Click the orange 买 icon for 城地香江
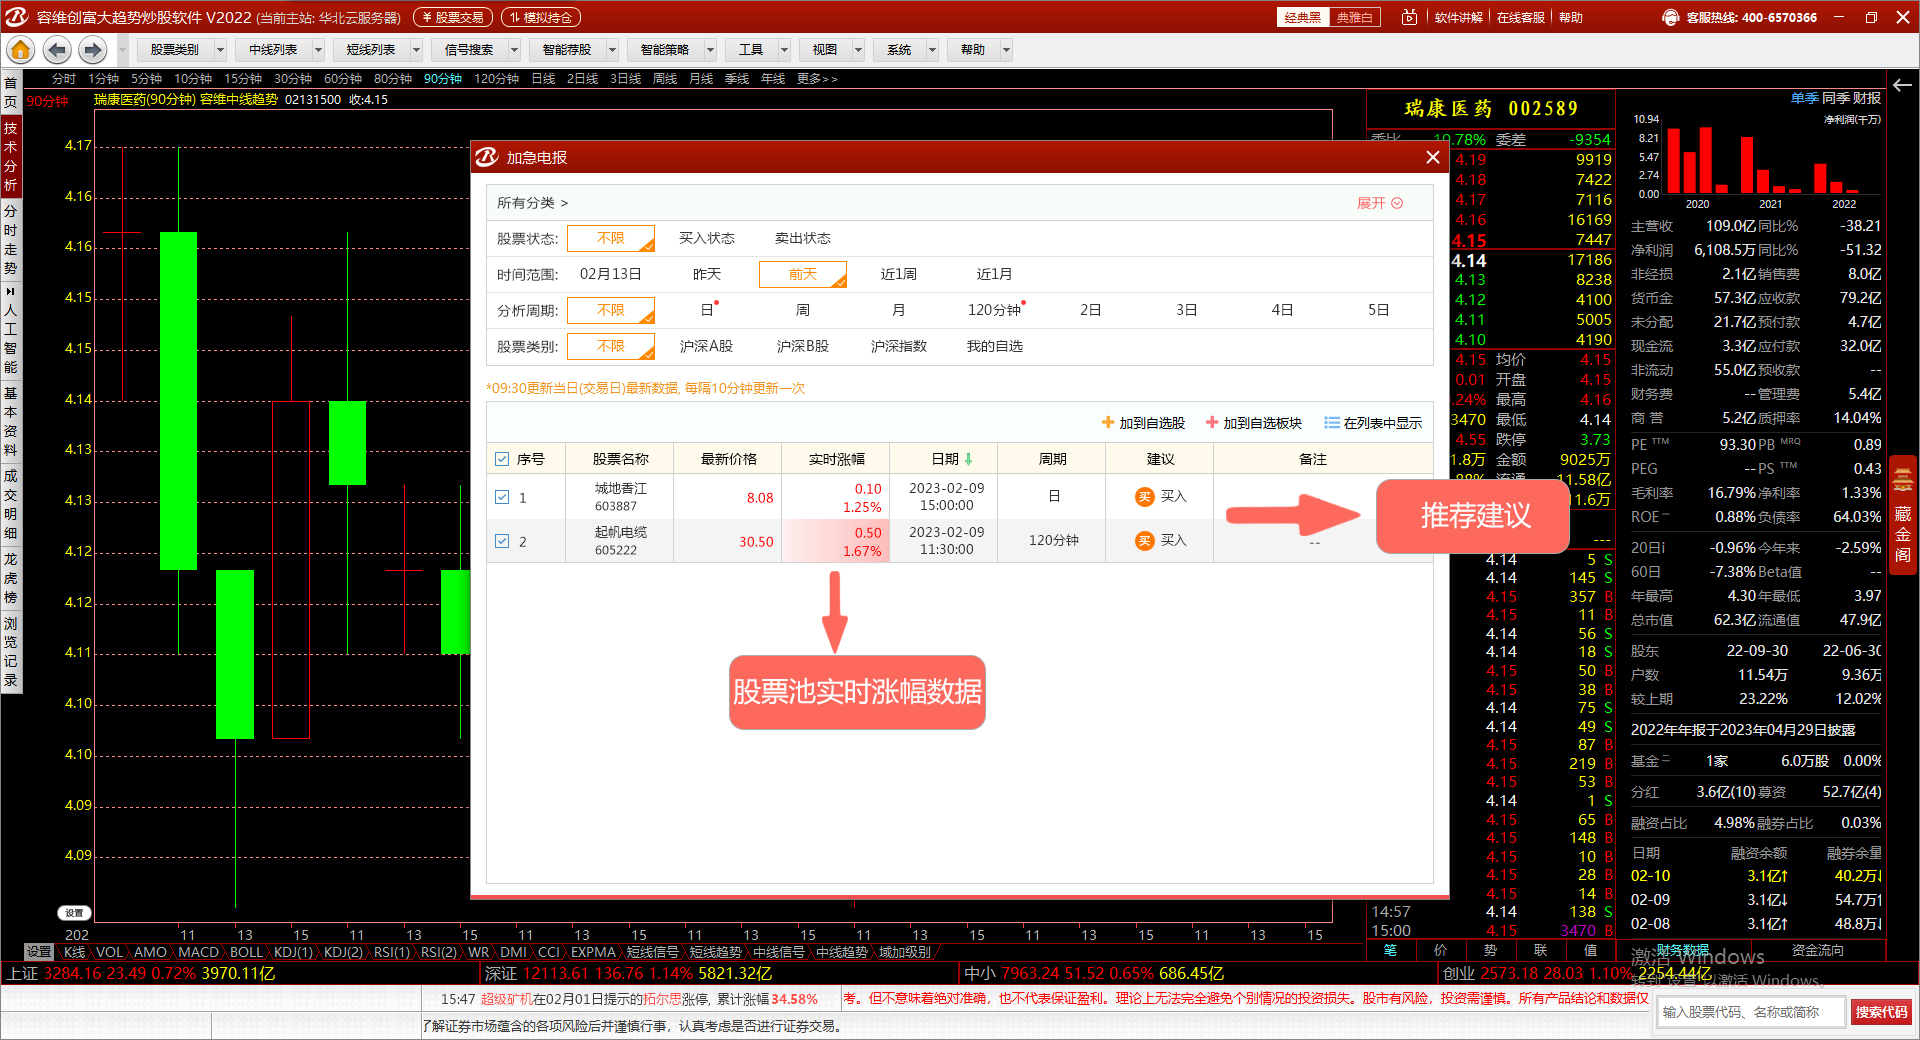The image size is (1920, 1040). pos(1145,497)
